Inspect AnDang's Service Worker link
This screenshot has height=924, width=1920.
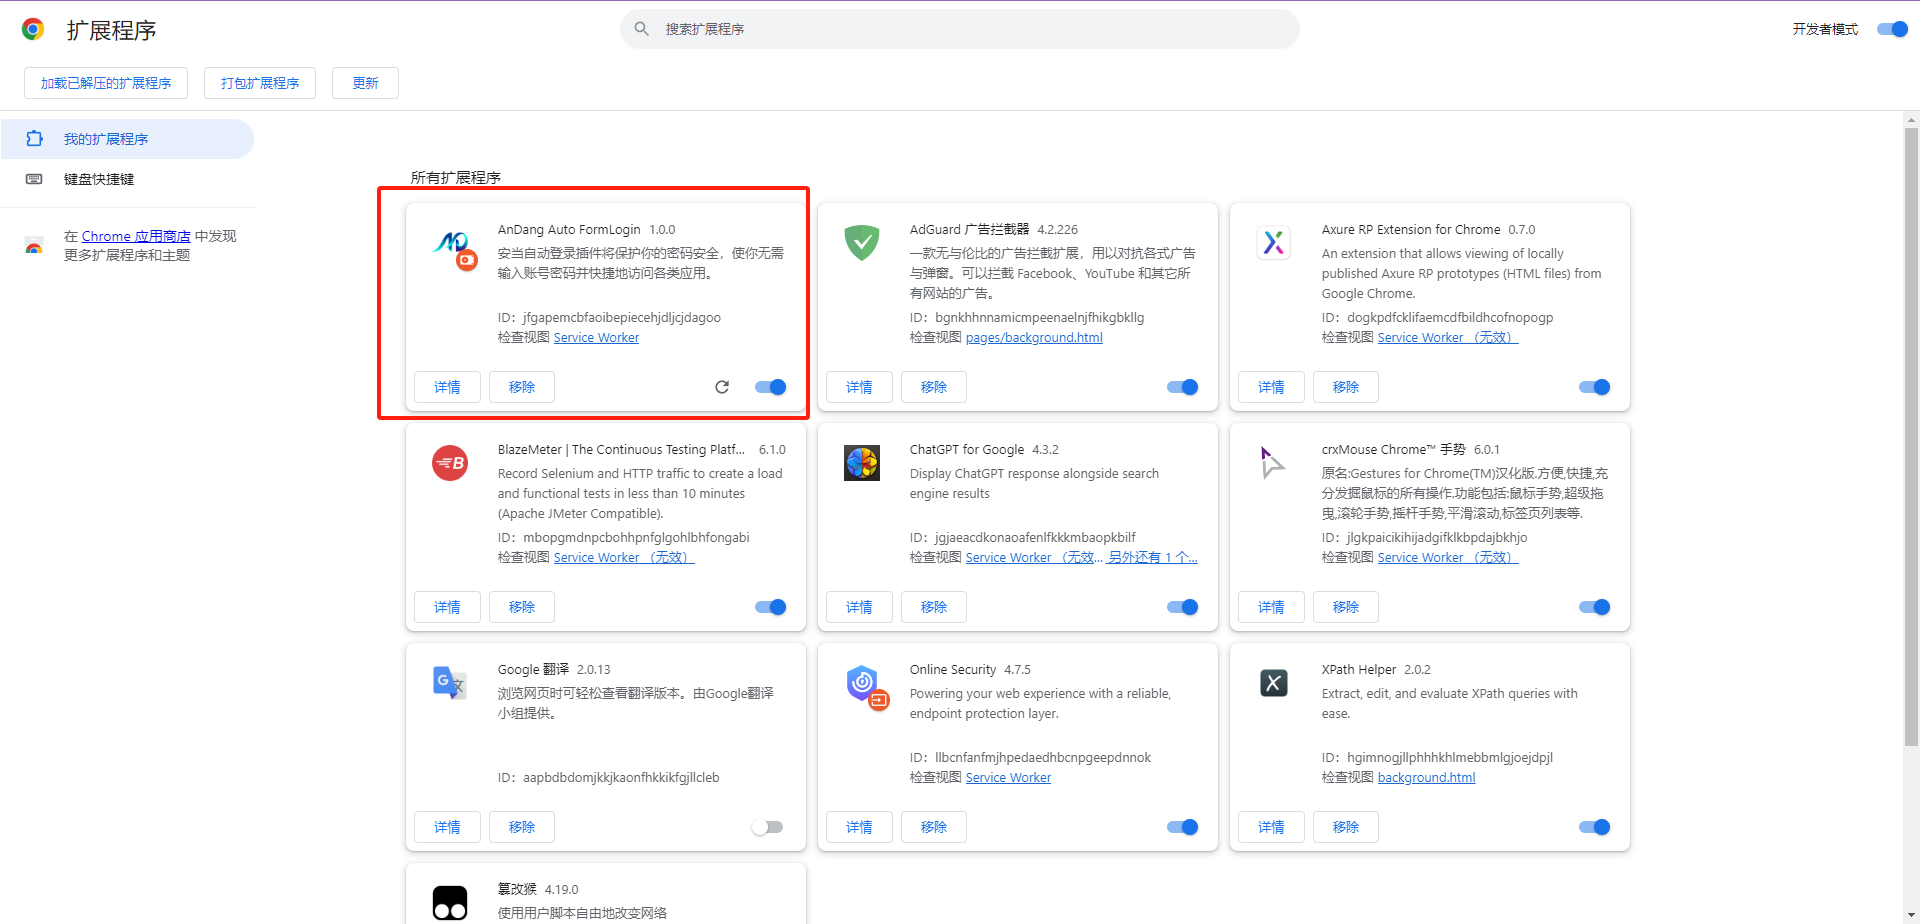(596, 338)
